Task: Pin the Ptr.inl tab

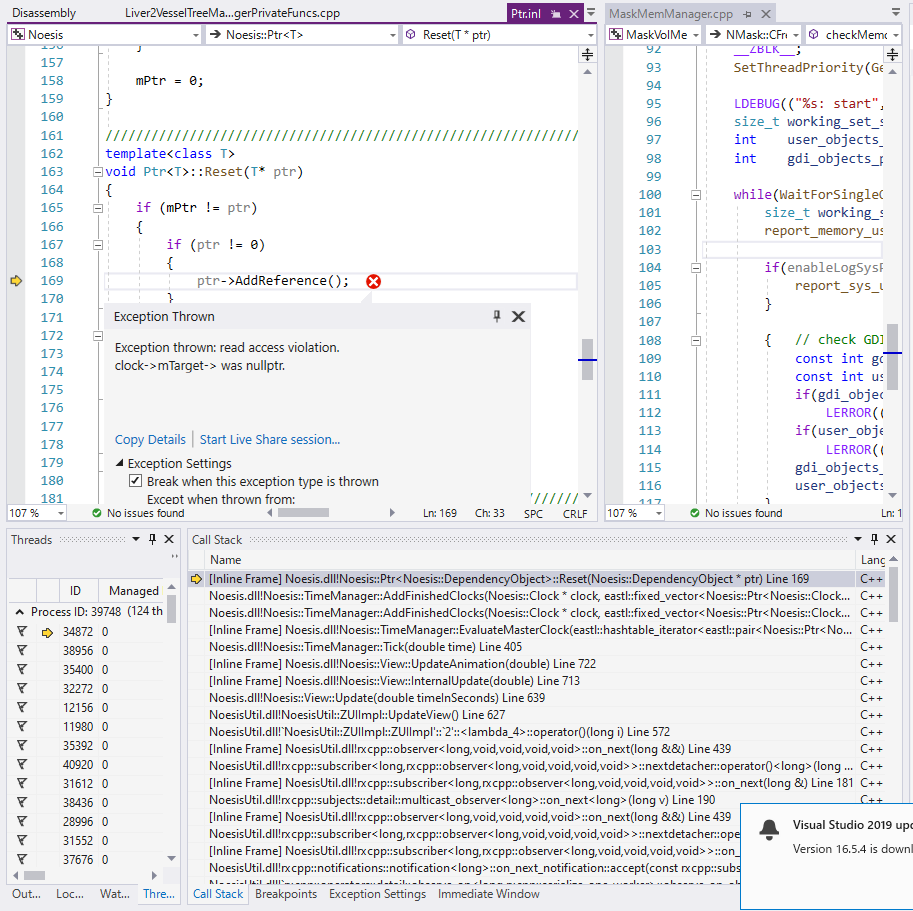Action: 555,13
